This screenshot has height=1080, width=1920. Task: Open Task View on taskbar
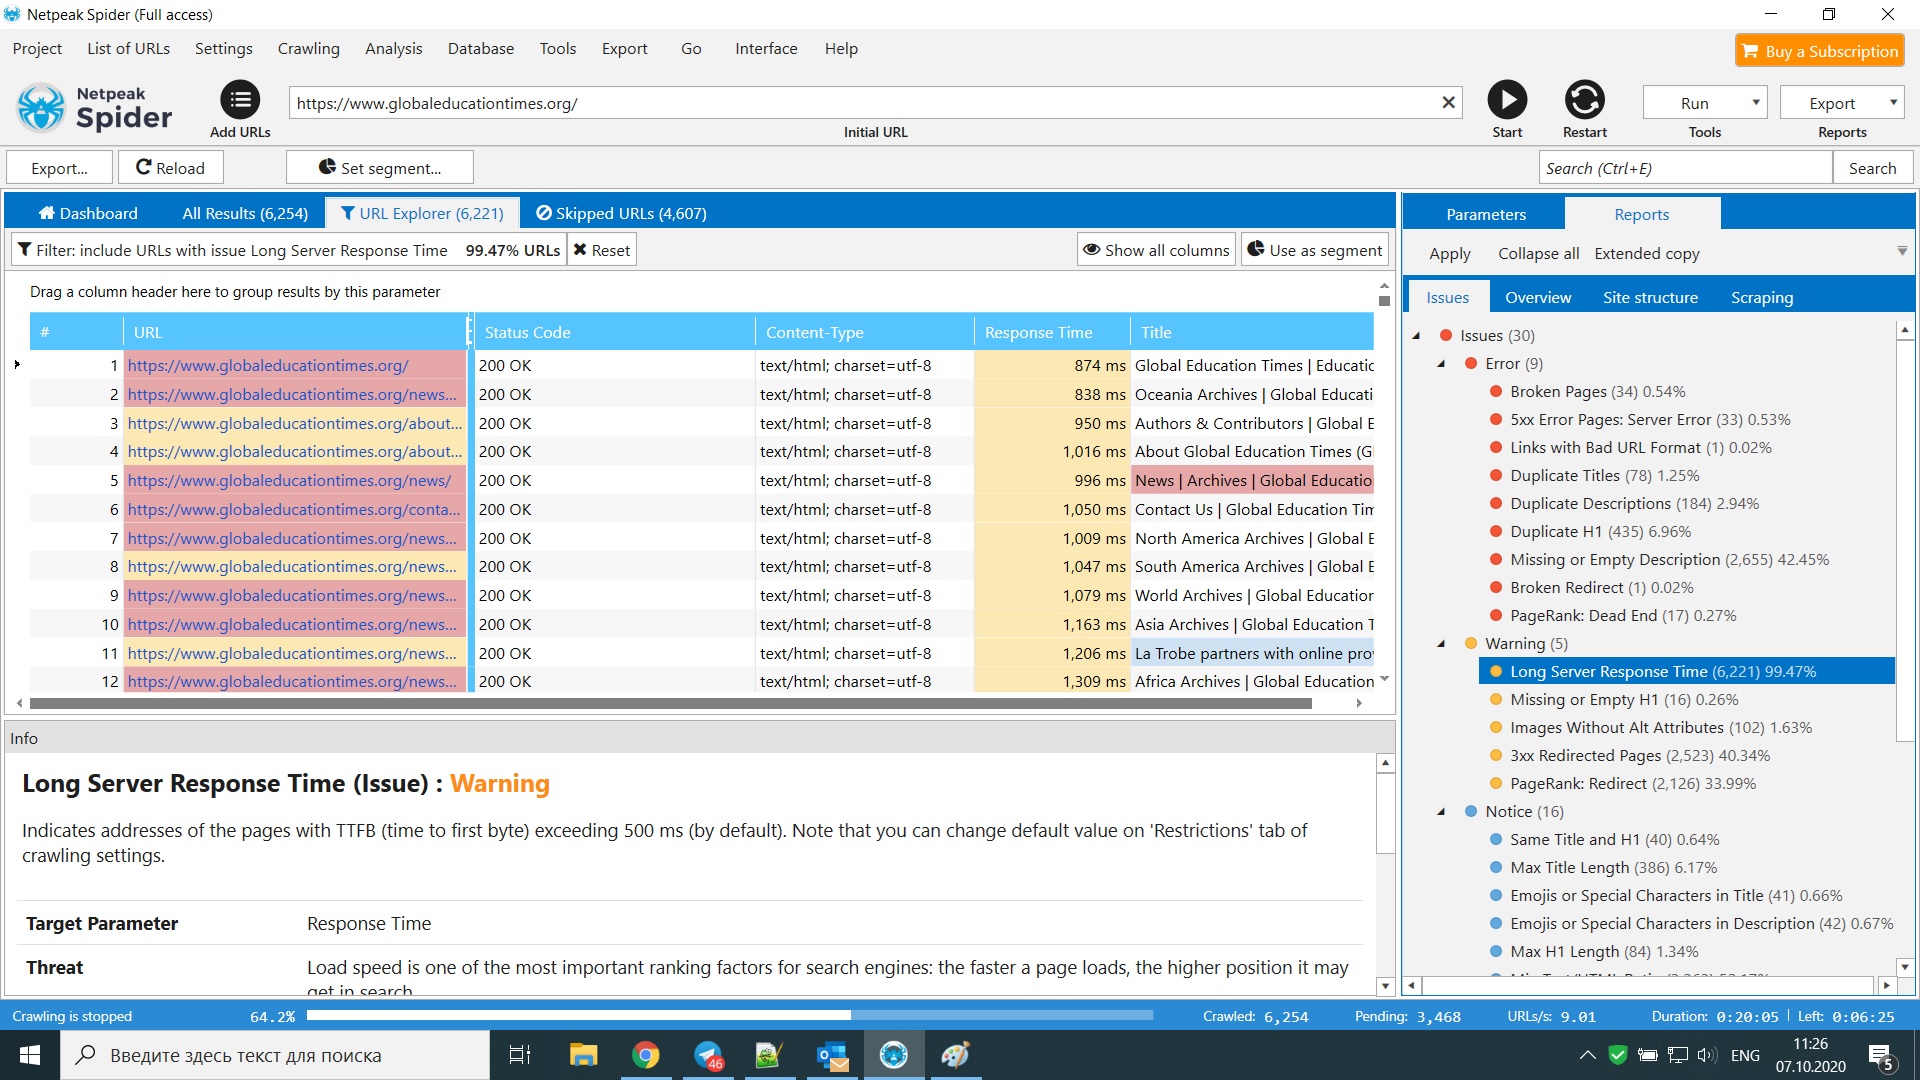tap(520, 1055)
